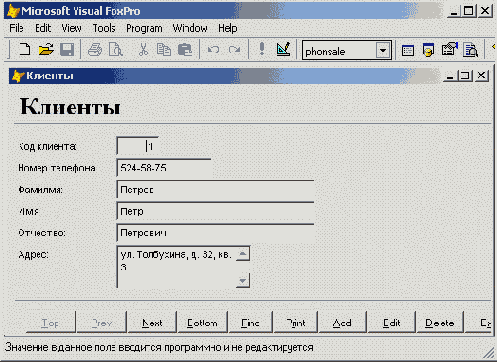Go to Next record button
This screenshot has height=362, width=497.
tap(152, 322)
